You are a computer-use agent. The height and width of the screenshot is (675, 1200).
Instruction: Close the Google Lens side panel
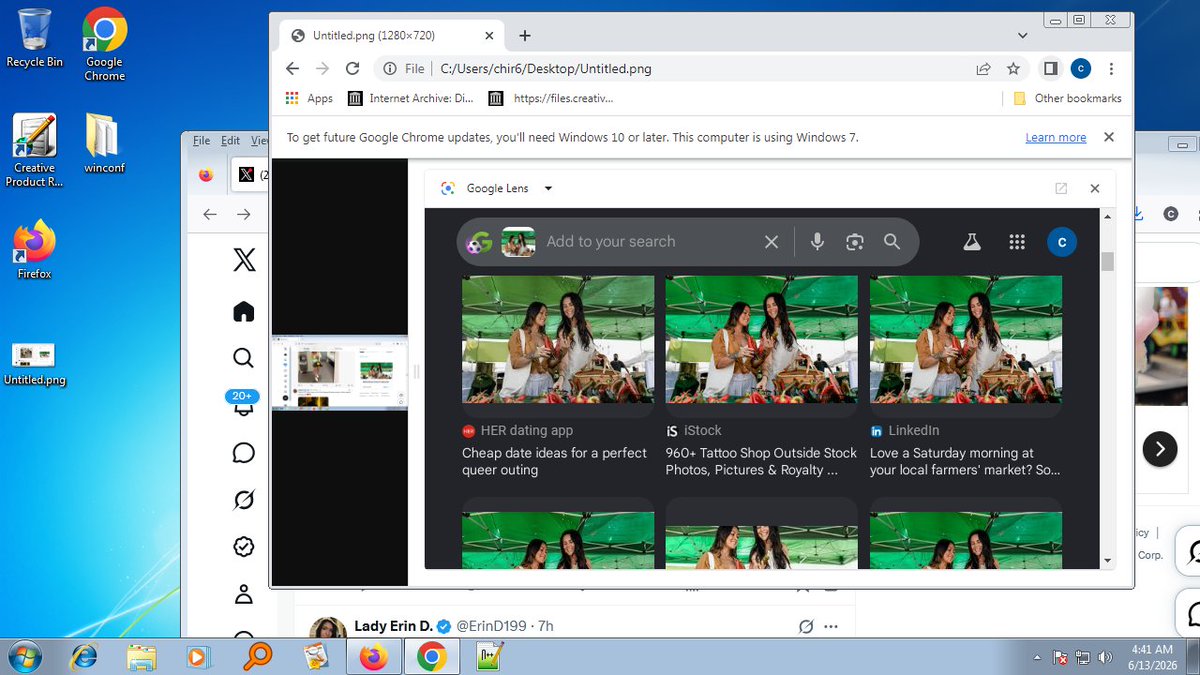pyautogui.click(x=1095, y=188)
